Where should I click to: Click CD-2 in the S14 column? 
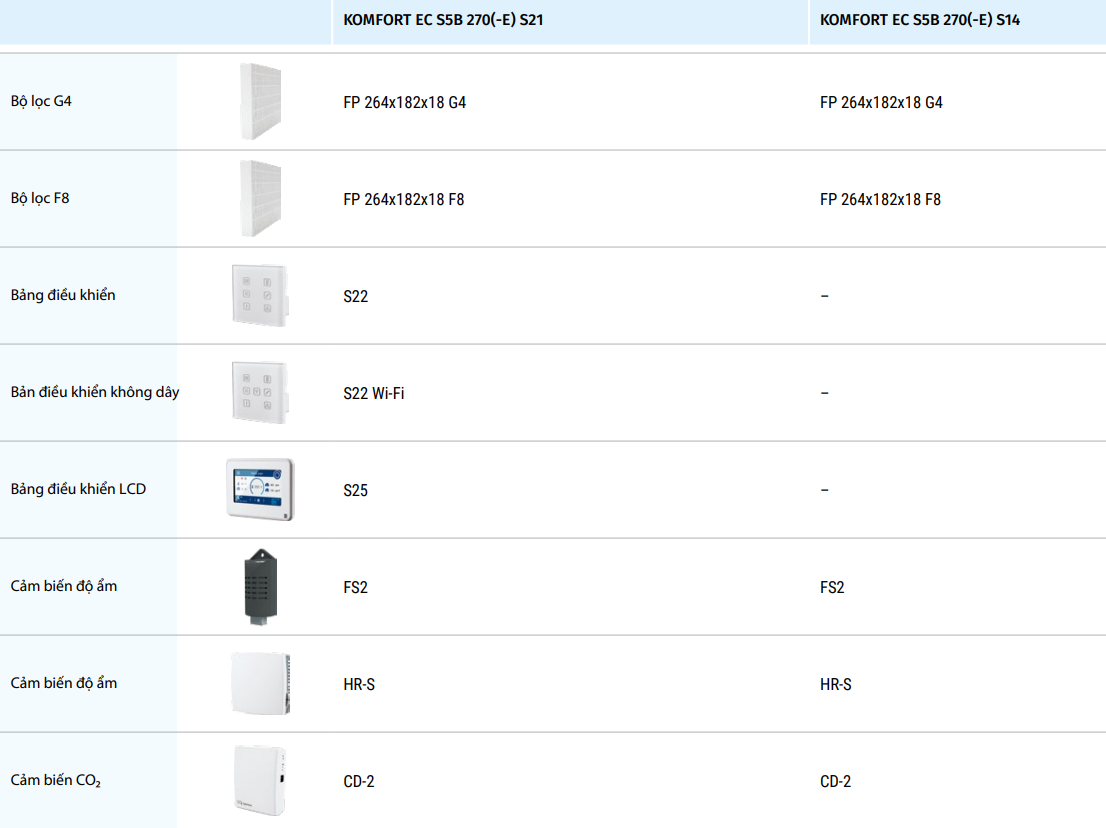pos(835,782)
